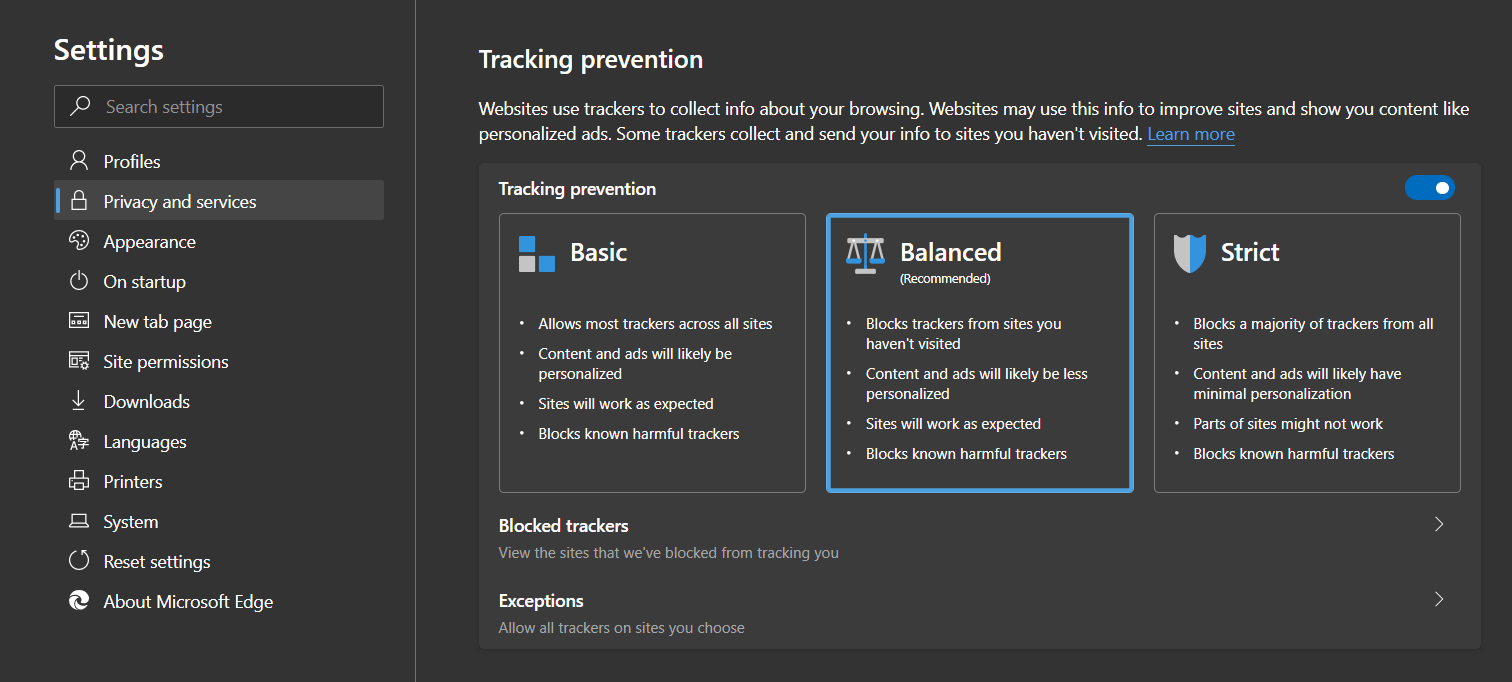
Task: Click the Profiles person icon in sidebar
Action: click(x=78, y=161)
